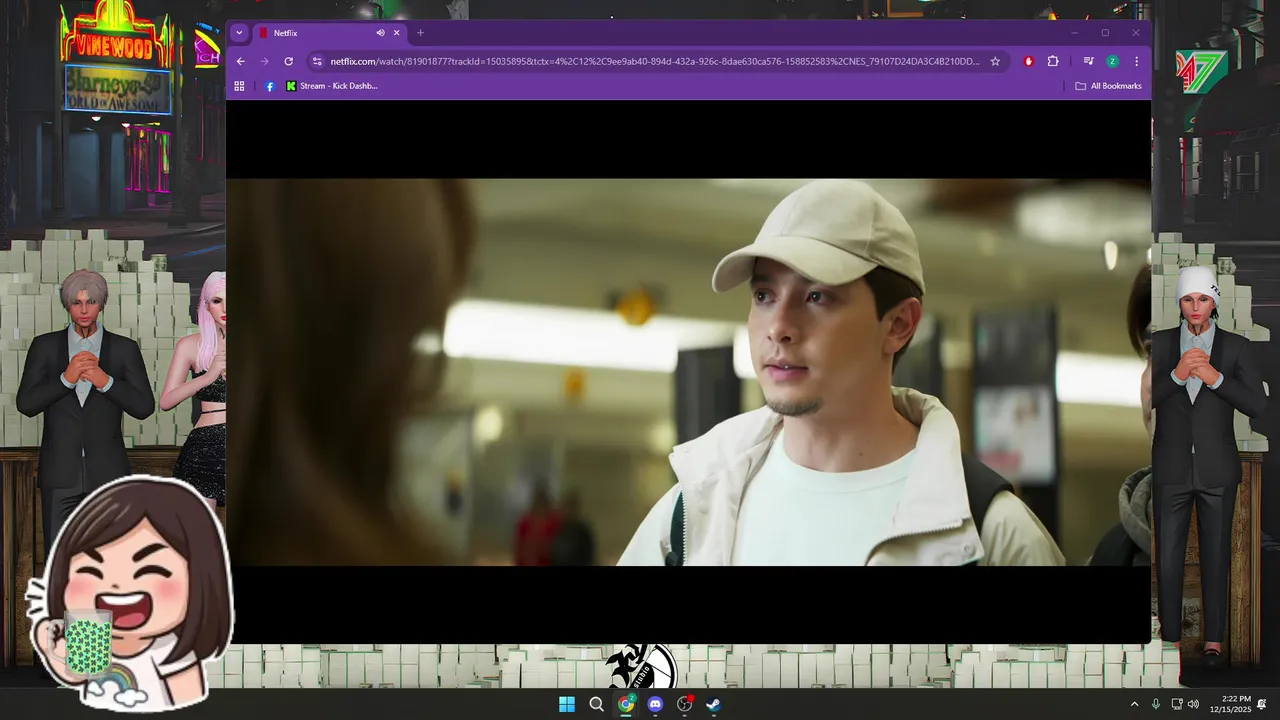
Task: Go back to the previous page
Action: 240,61
